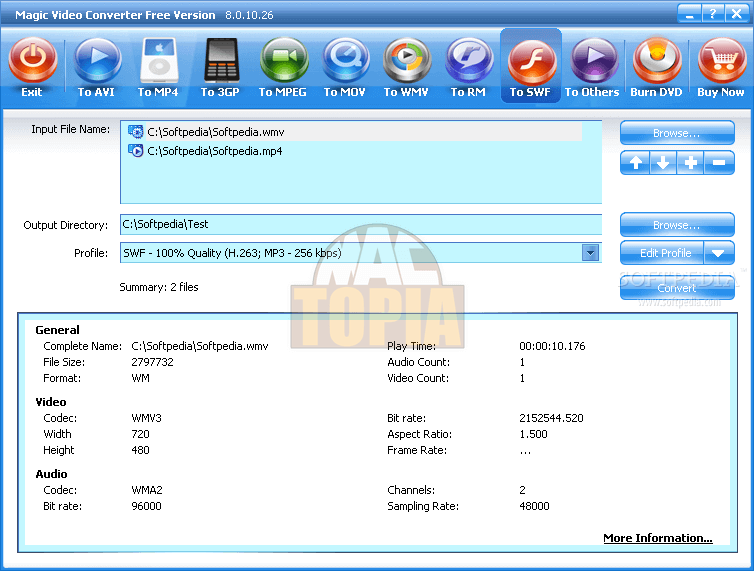Minimize the Magic Video Converter window

(x=690, y=13)
